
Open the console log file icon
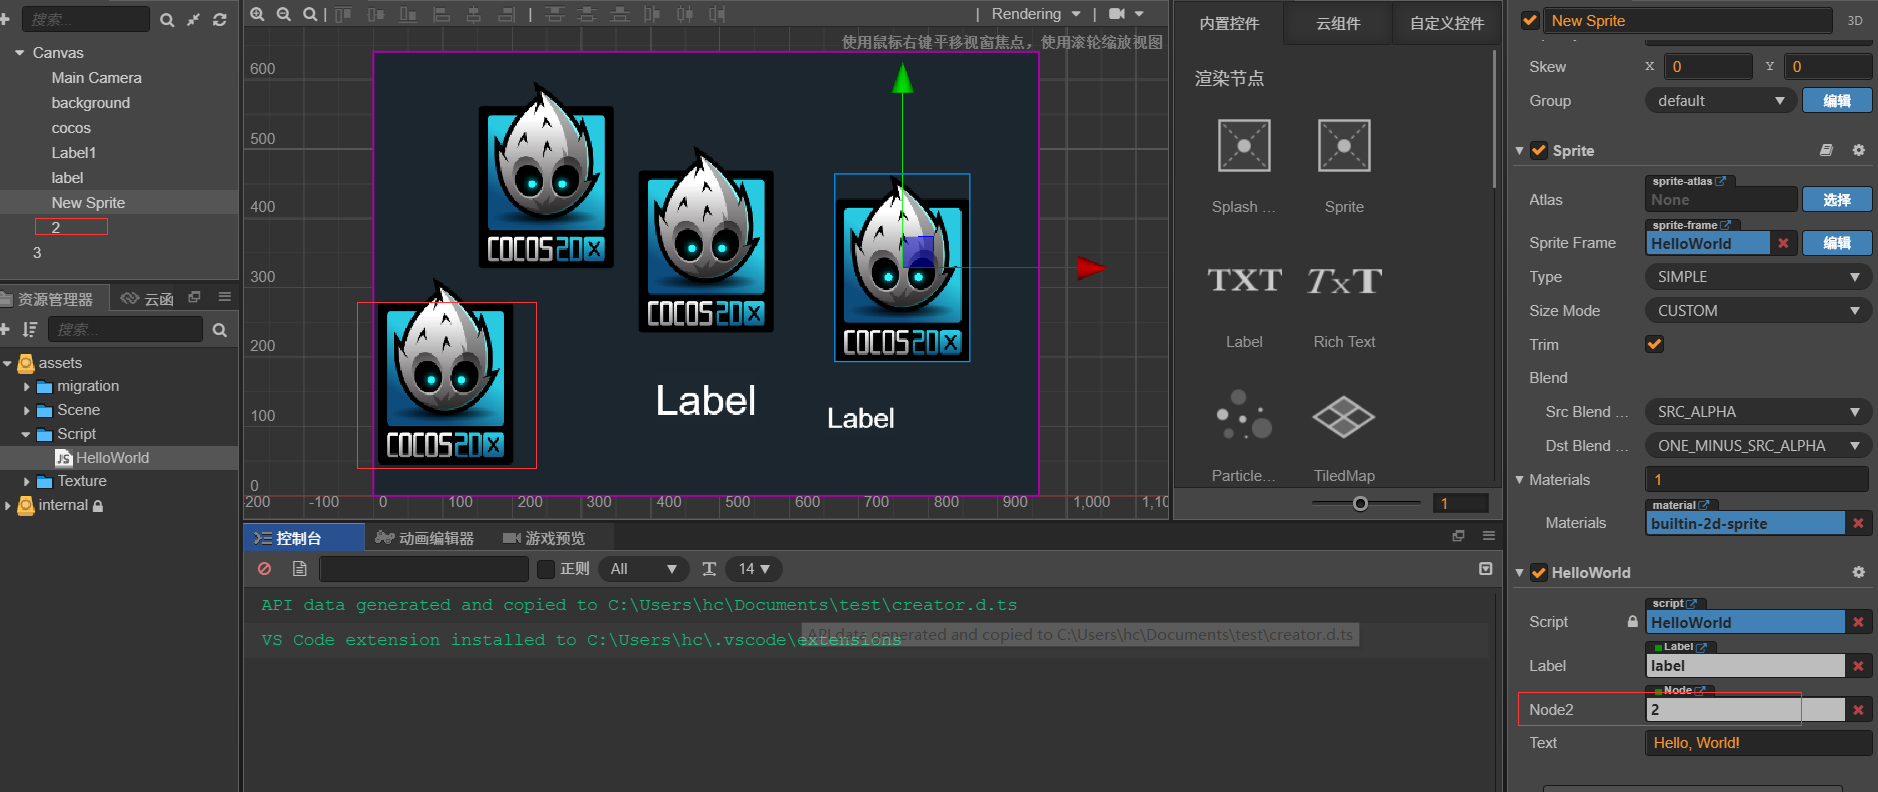click(x=299, y=569)
